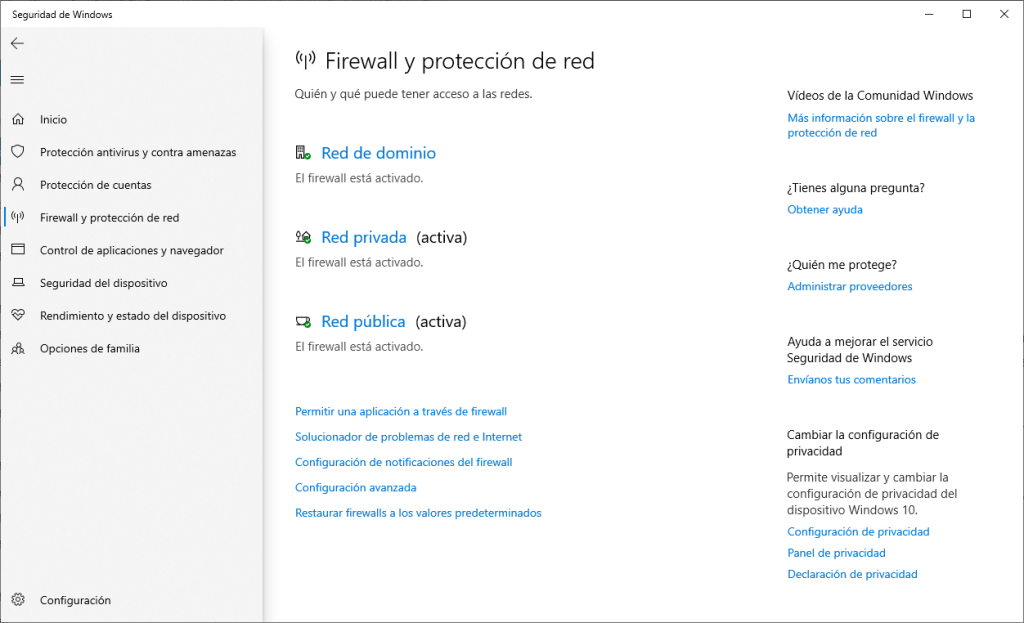The image size is (1024, 623).
Task: Open the Obtener ayuda link
Action: point(824,210)
